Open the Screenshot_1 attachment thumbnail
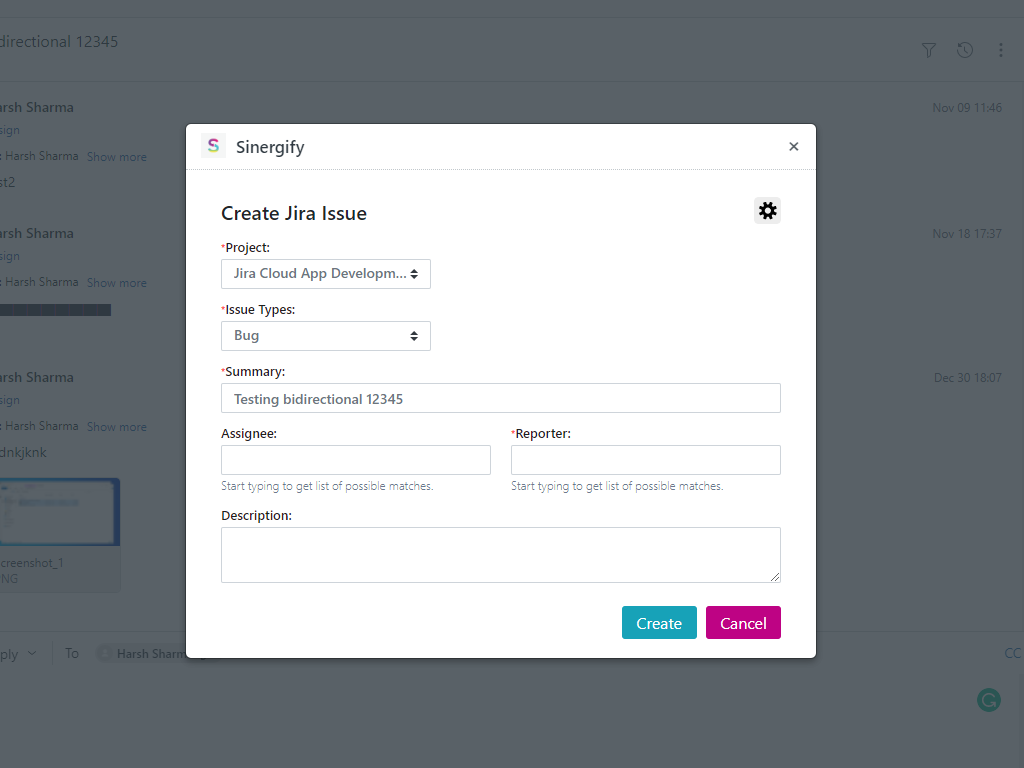The image size is (1024, 768). click(60, 512)
